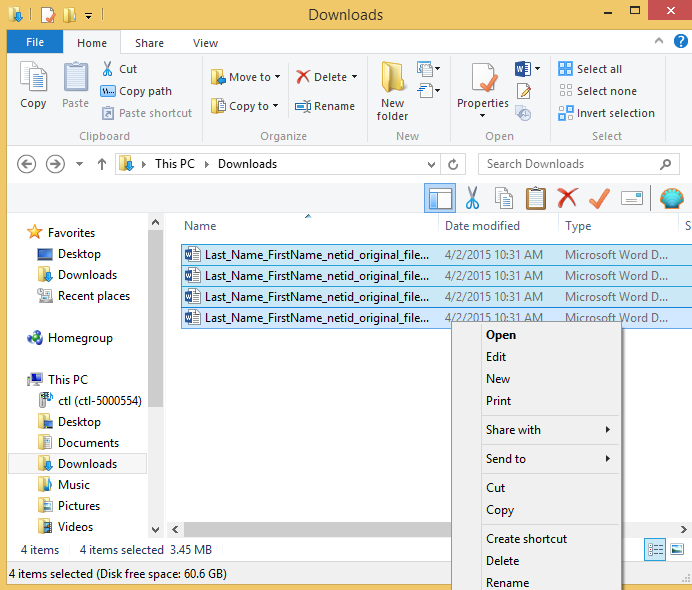This screenshot has width=692, height=590.
Task: Switch to large thumbnails view in the status bar
Action: [677, 549]
